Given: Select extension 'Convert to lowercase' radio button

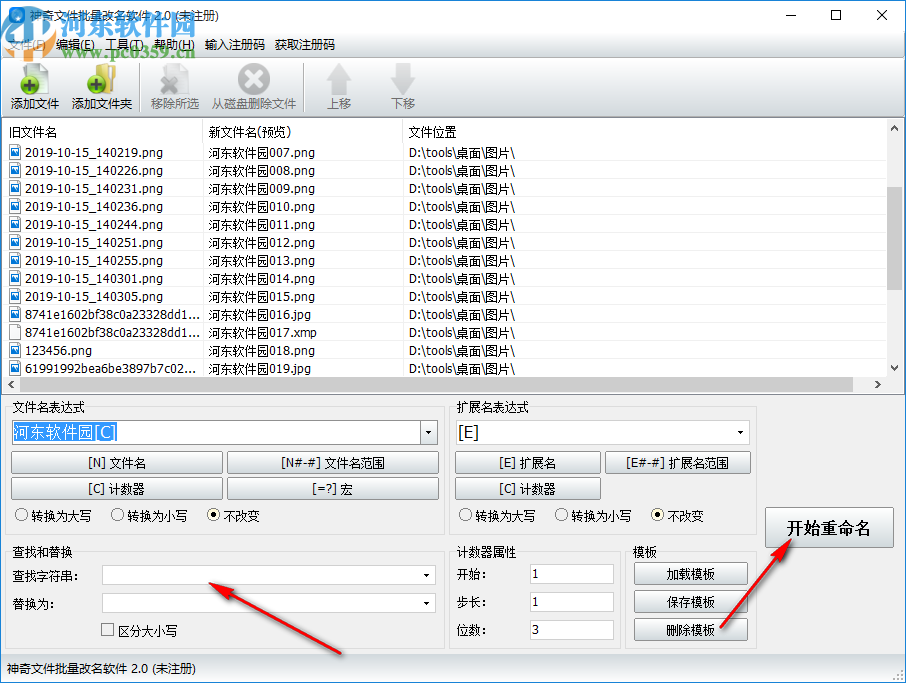Looking at the screenshot, I should 561,514.
